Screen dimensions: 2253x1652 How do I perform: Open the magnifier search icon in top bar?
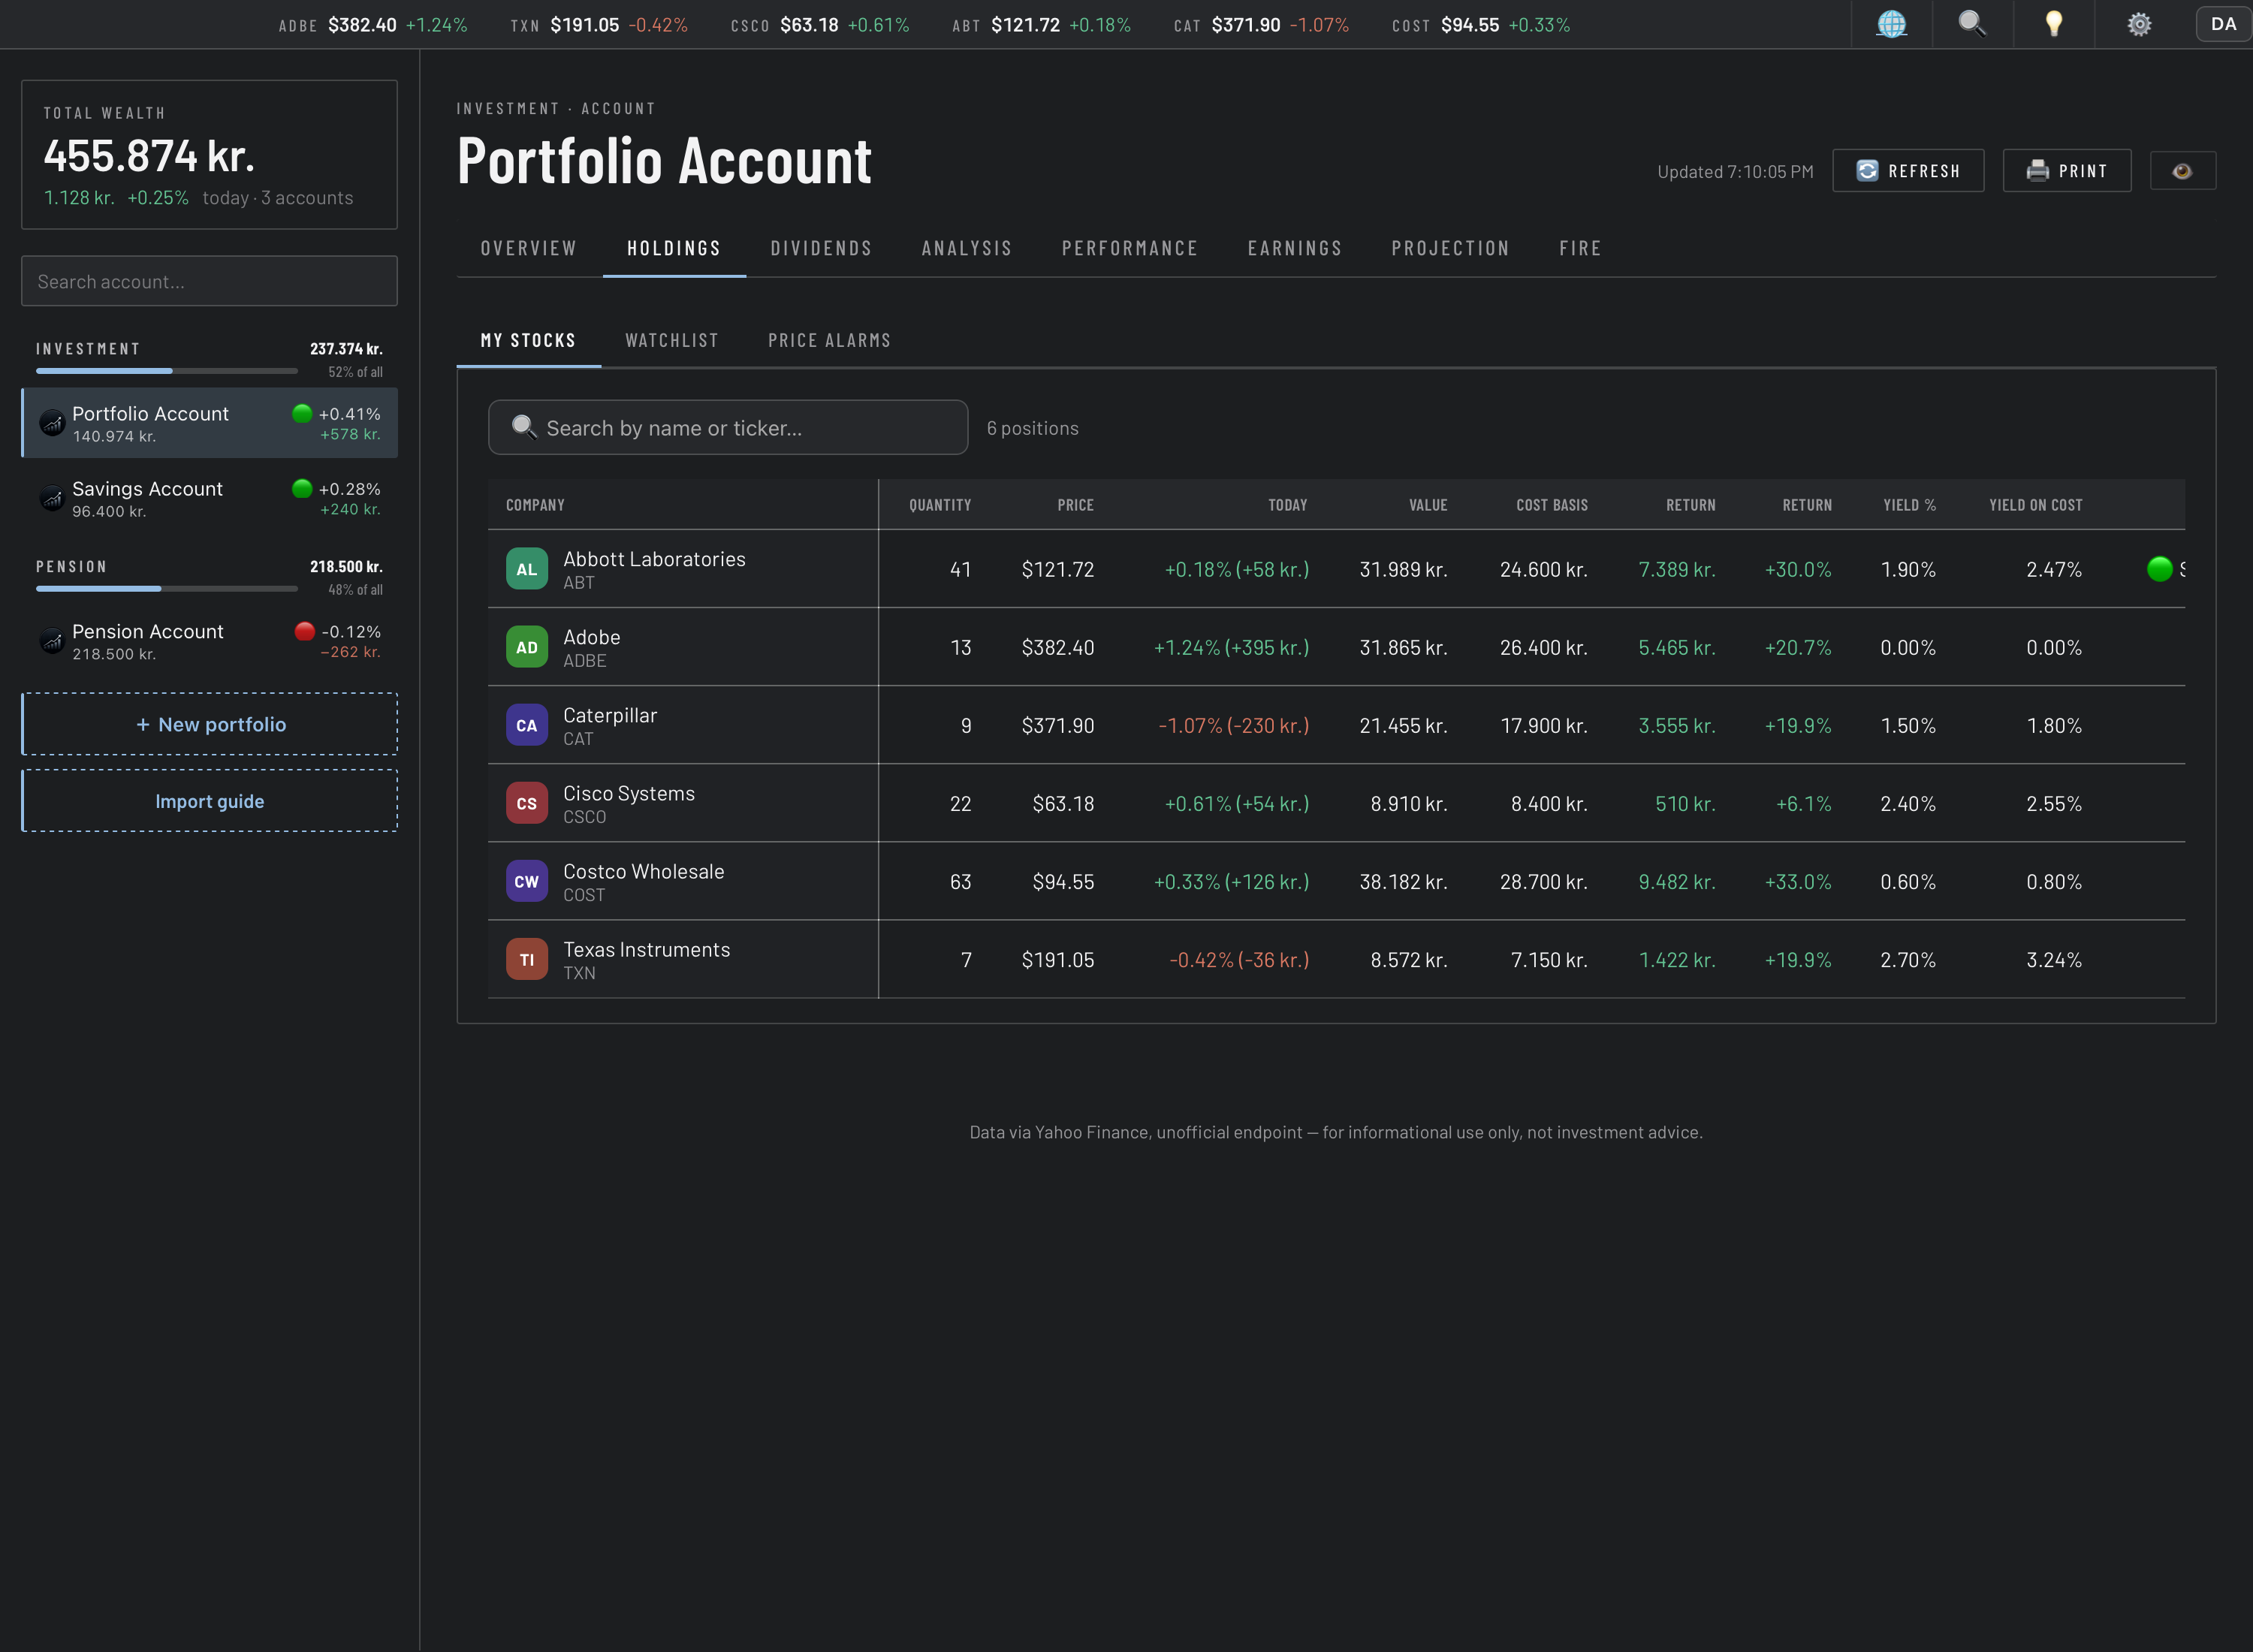coord(1972,24)
